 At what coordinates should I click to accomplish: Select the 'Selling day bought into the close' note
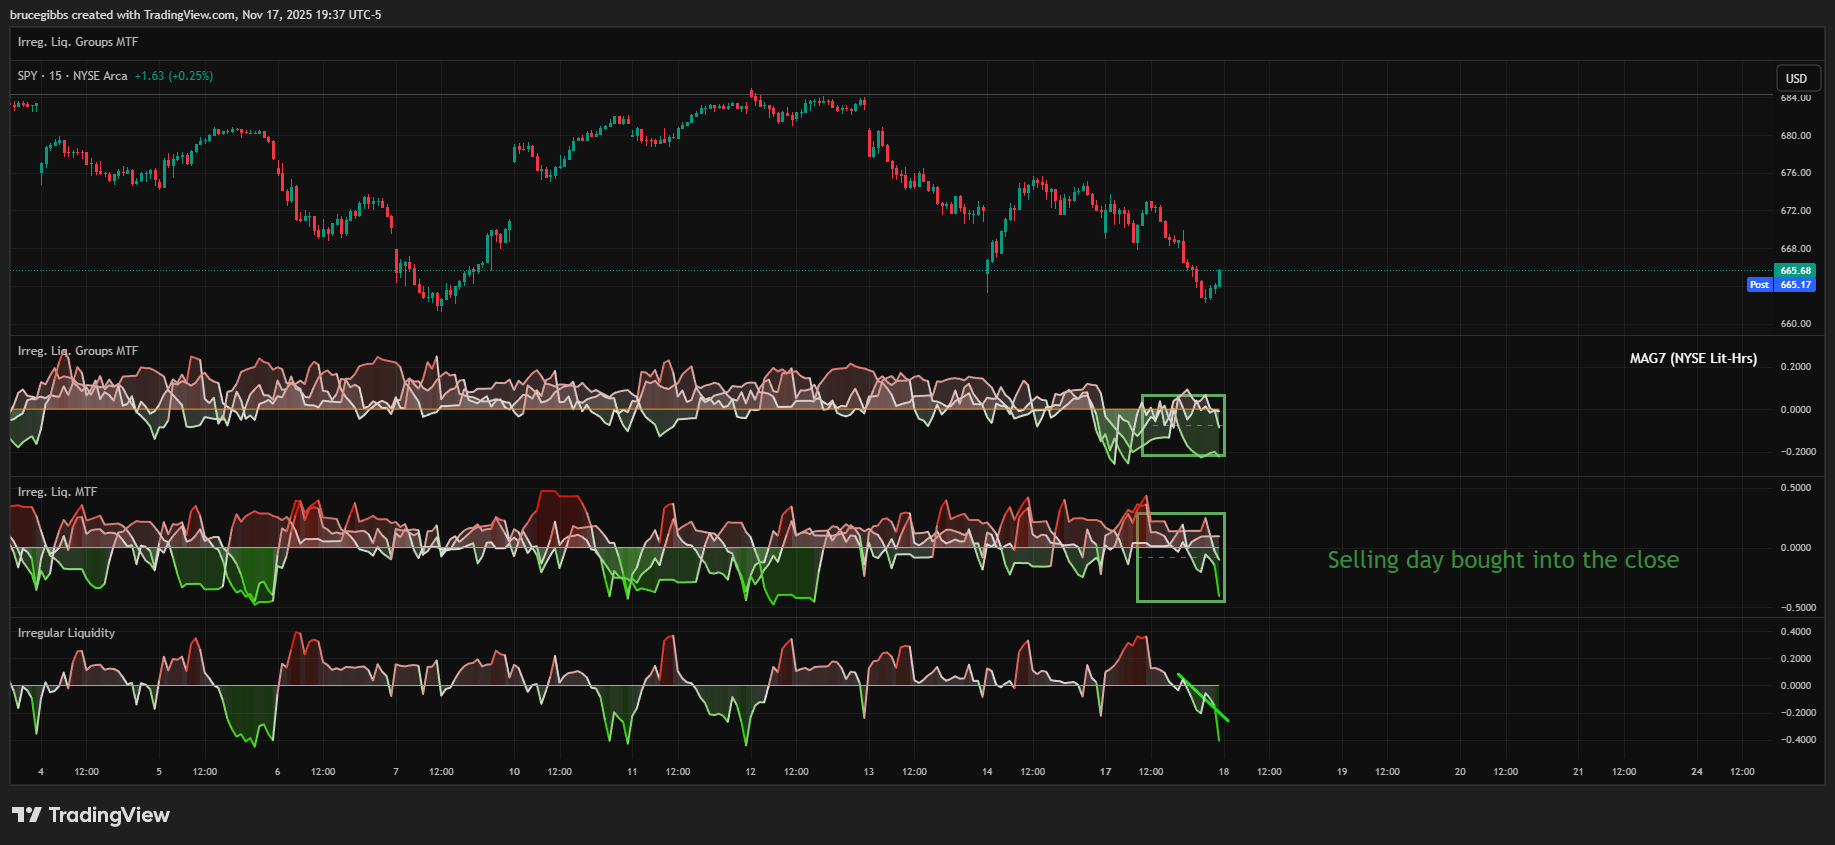[1502, 560]
